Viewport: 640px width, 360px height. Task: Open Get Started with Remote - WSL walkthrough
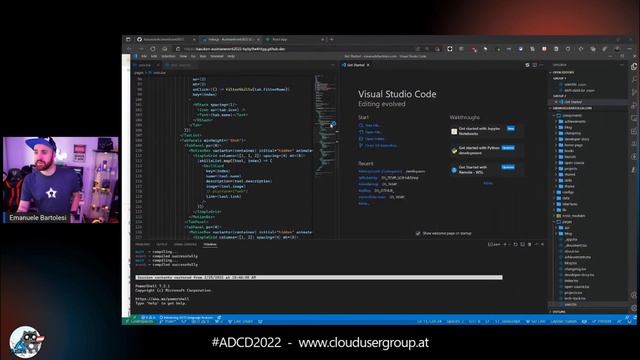click(x=486, y=169)
